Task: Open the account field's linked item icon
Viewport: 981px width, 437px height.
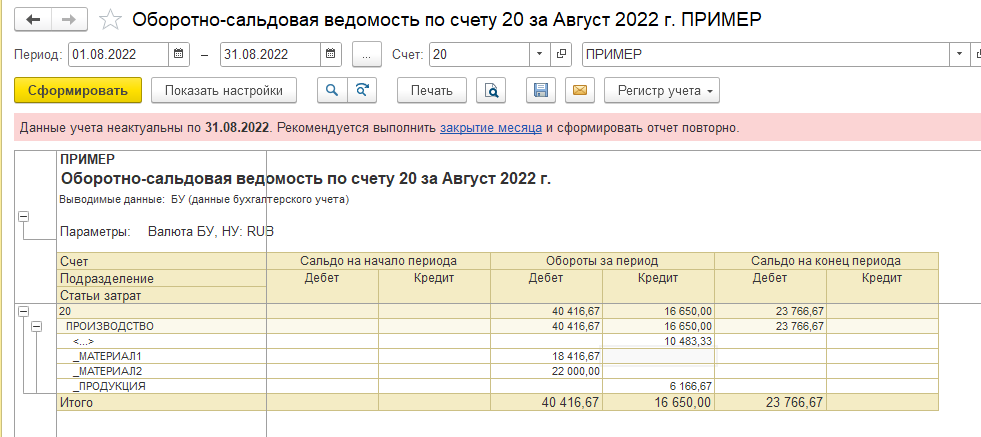Action: pyautogui.click(x=562, y=53)
